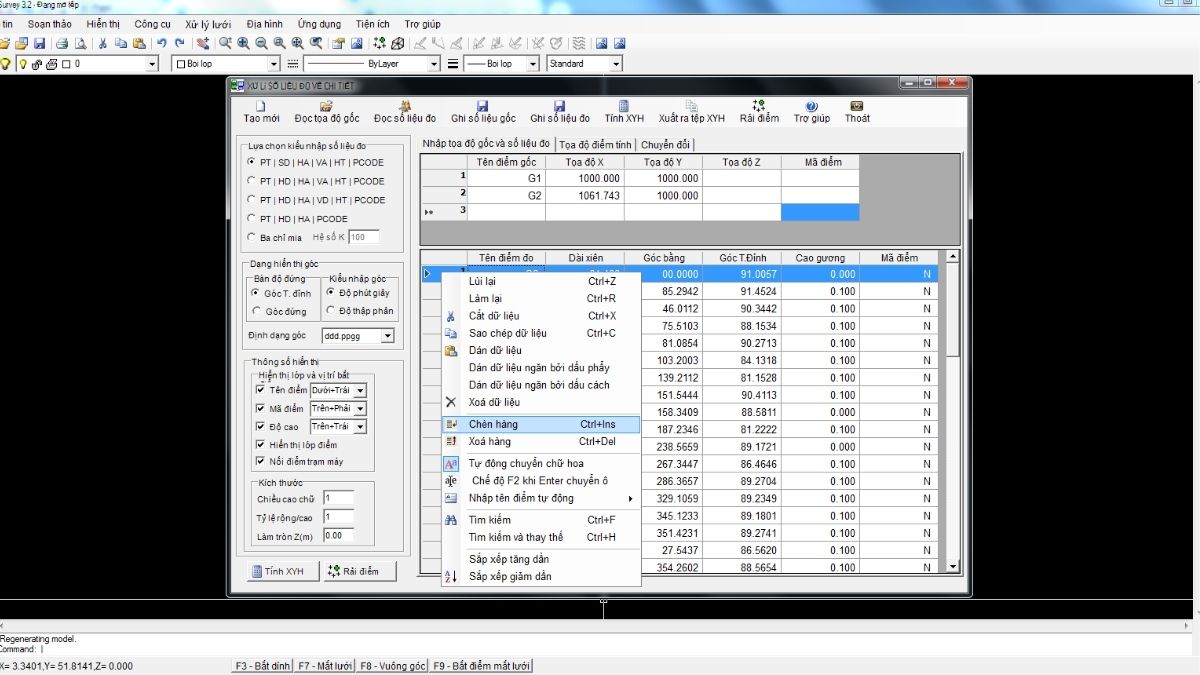
Task: Click the last image icon in main toolbar
Action: click(x=620, y=43)
